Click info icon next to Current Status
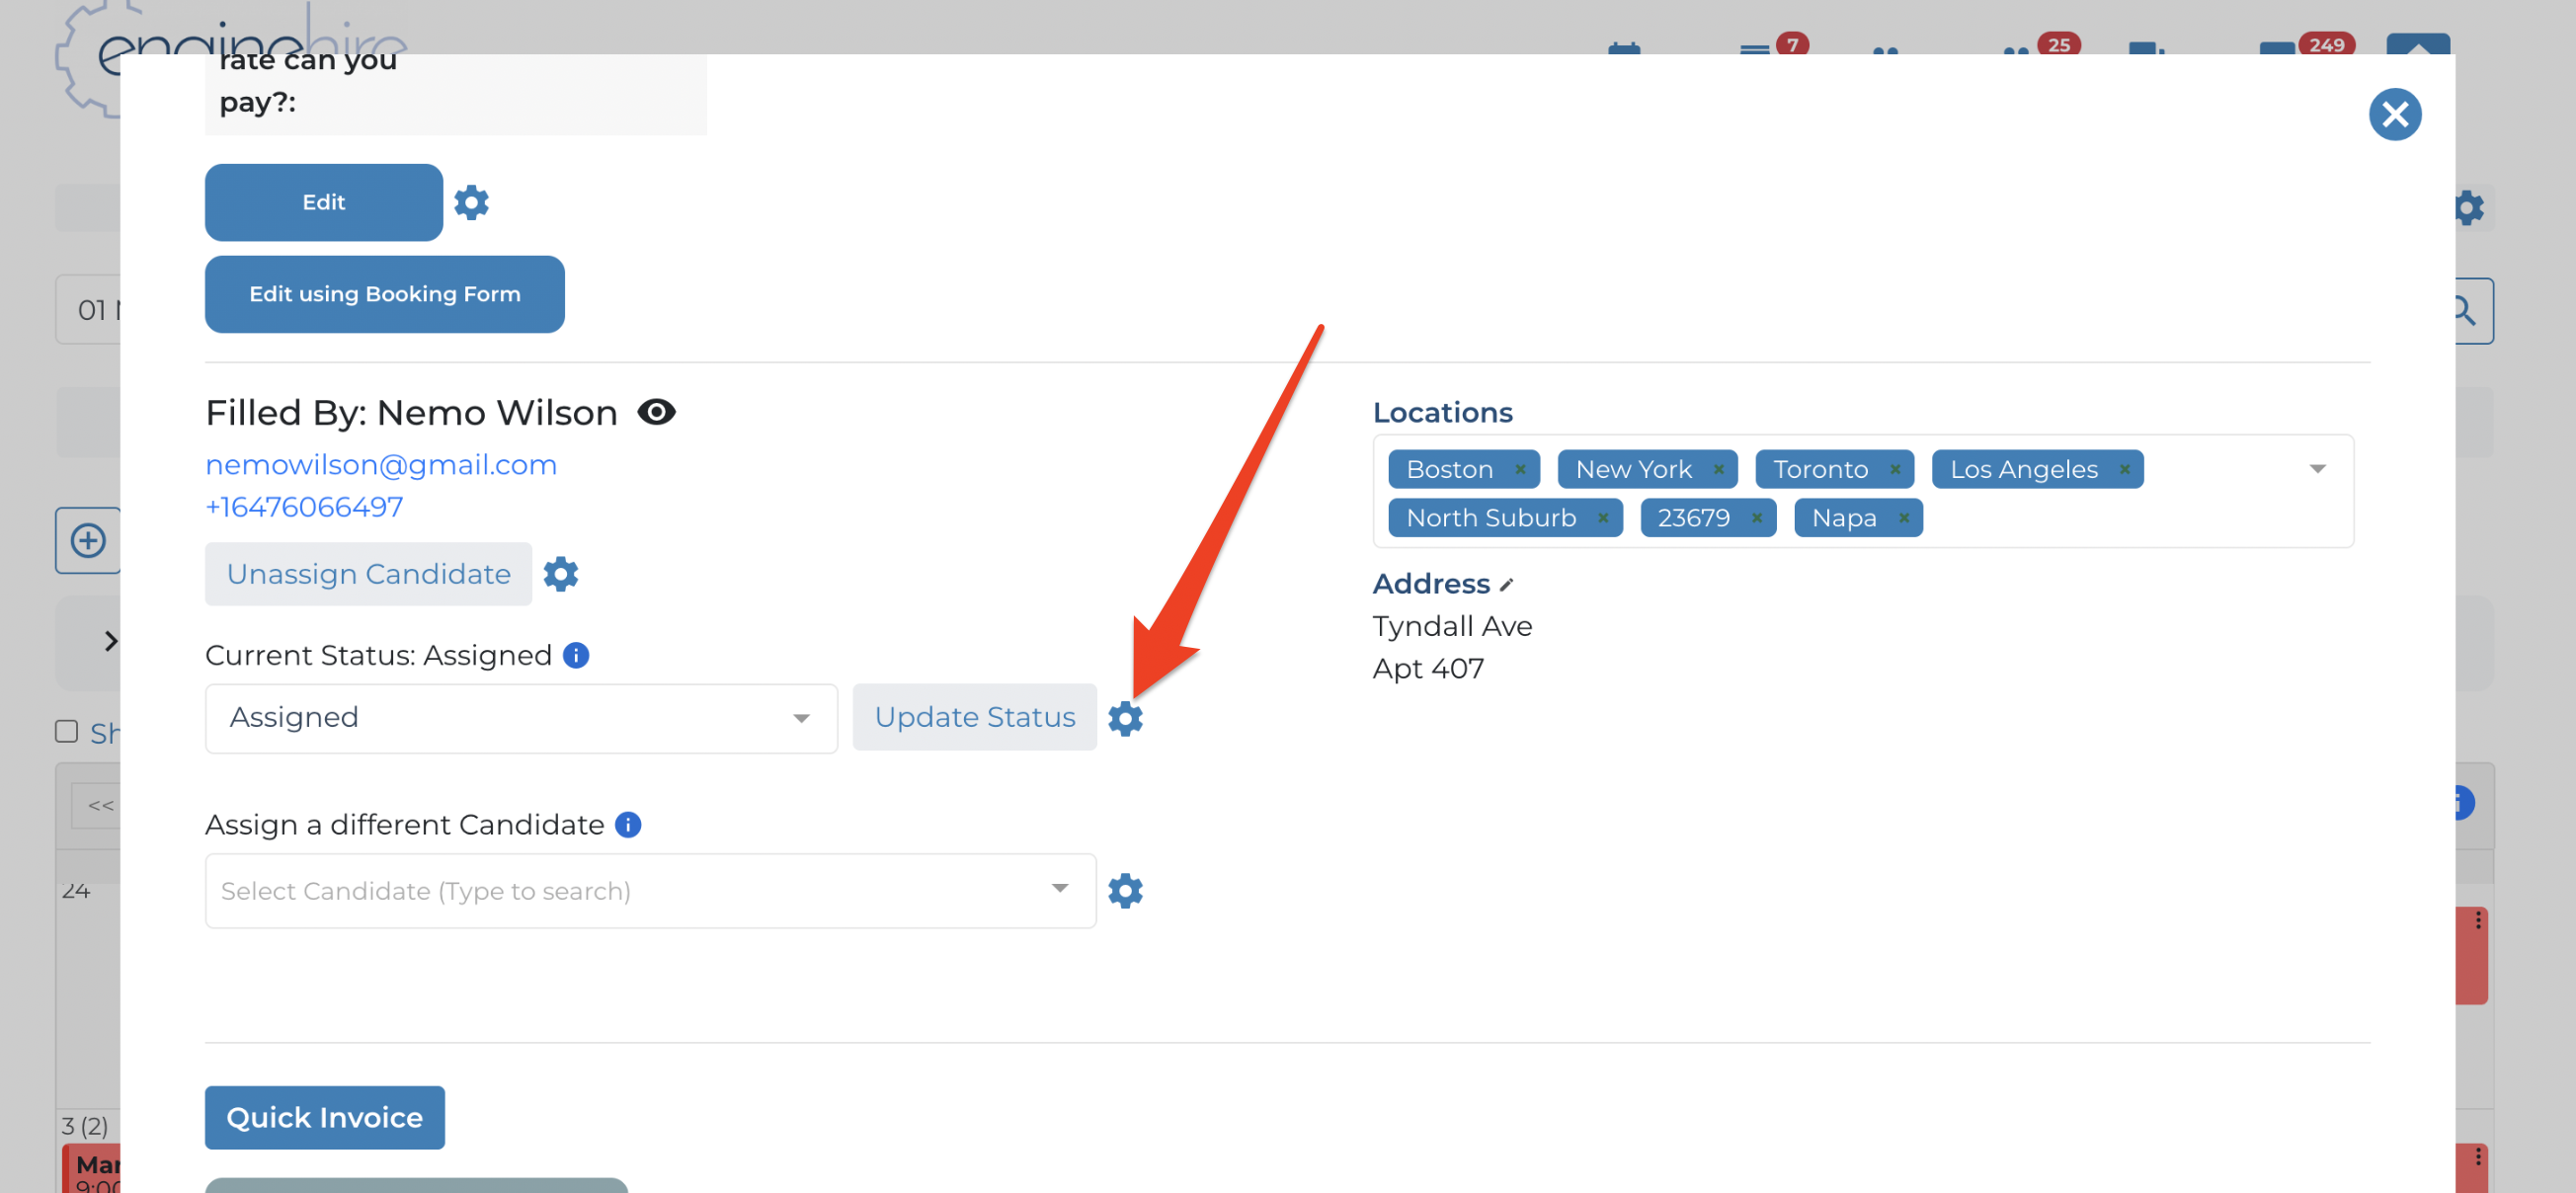The width and height of the screenshot is (2576, 1193). [576, 655]
